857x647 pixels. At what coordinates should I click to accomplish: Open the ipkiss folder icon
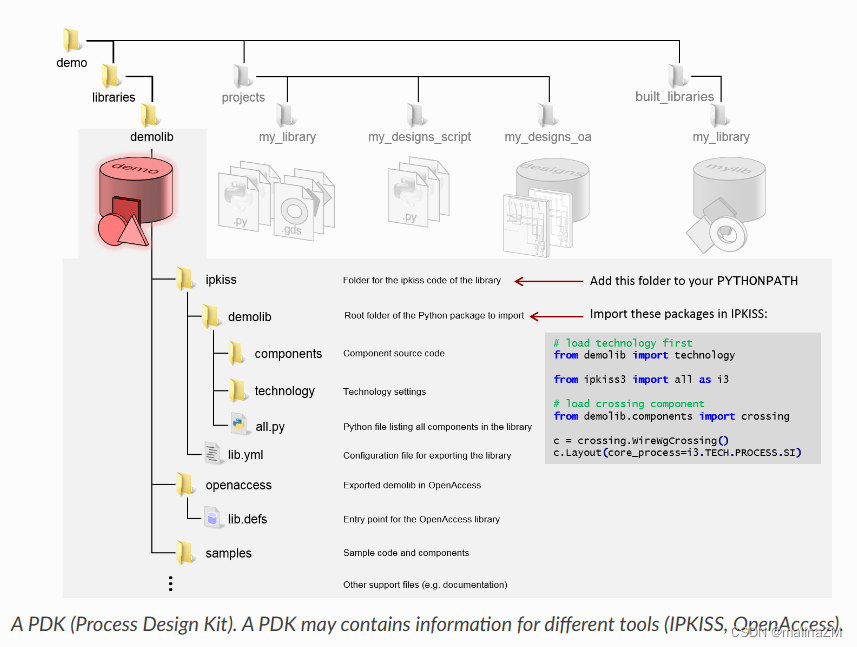[185, 279]
